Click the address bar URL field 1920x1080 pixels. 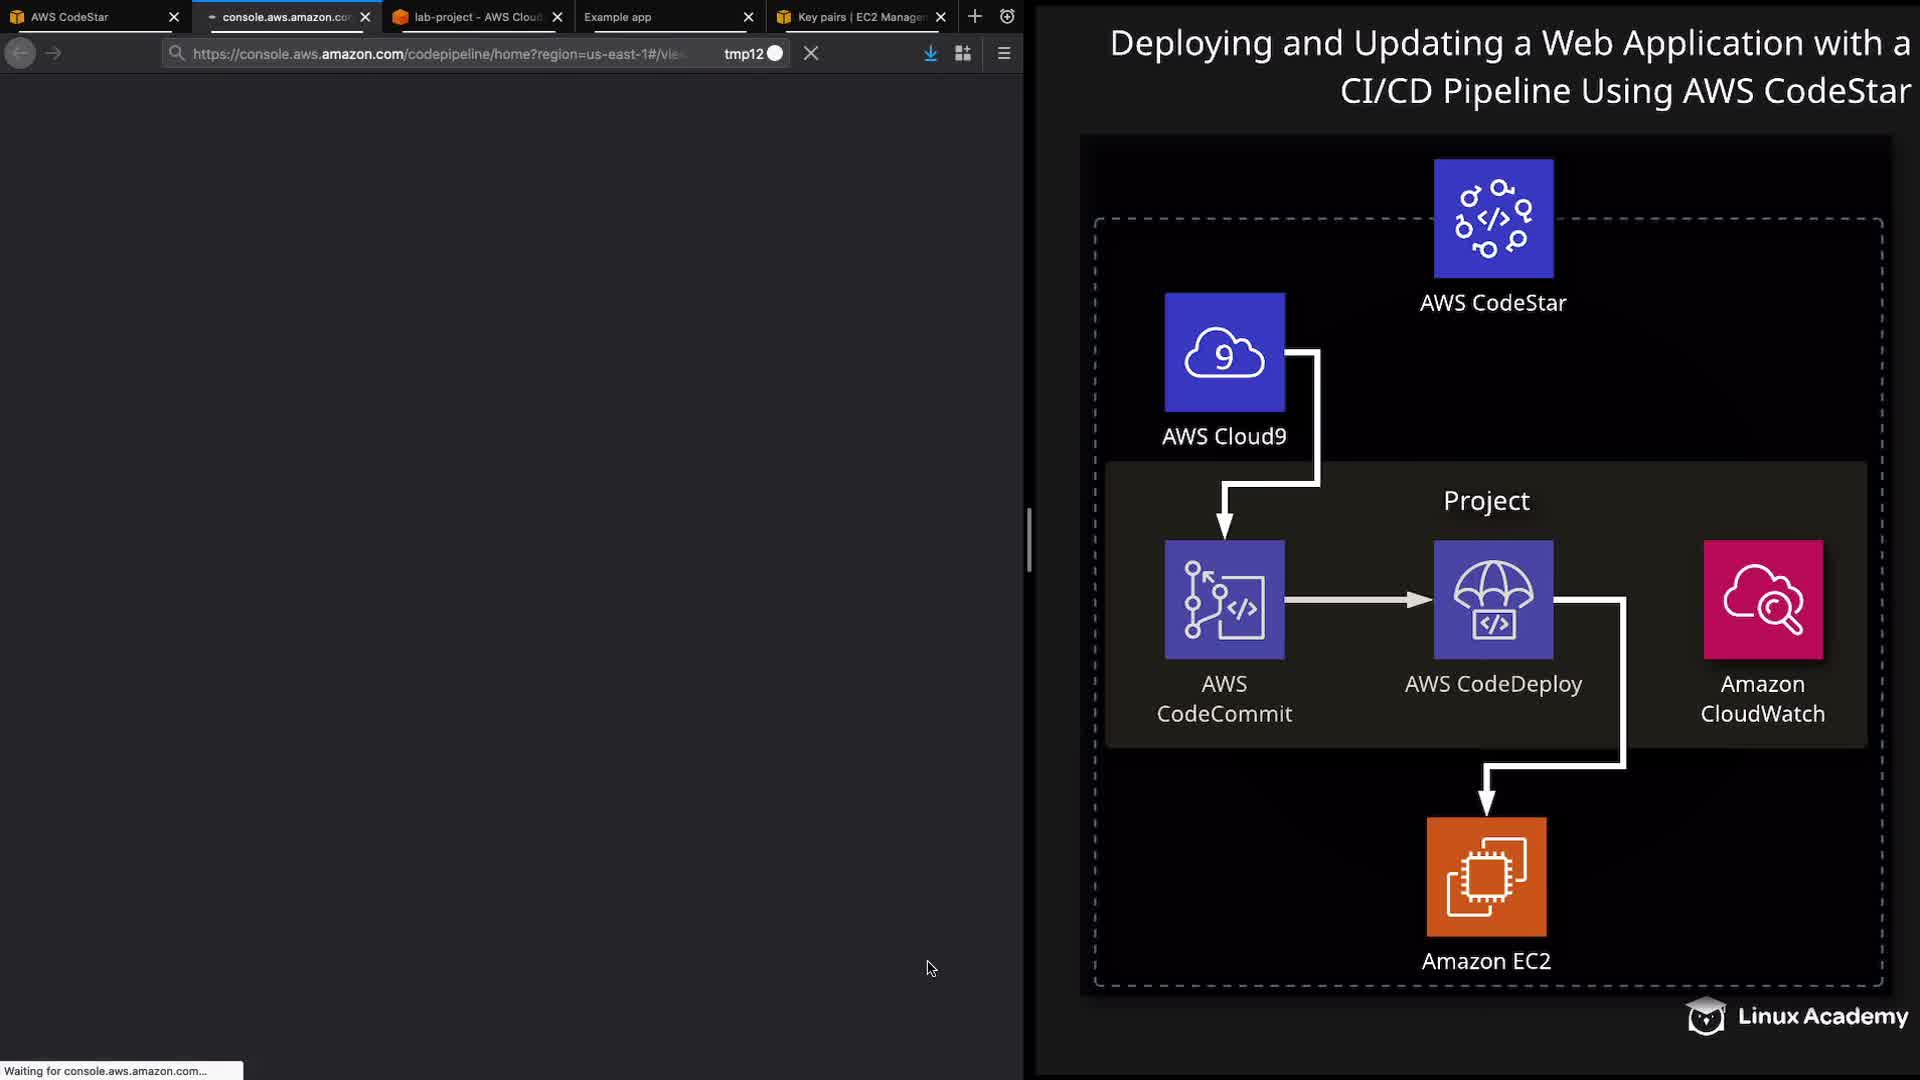[440, 54]
